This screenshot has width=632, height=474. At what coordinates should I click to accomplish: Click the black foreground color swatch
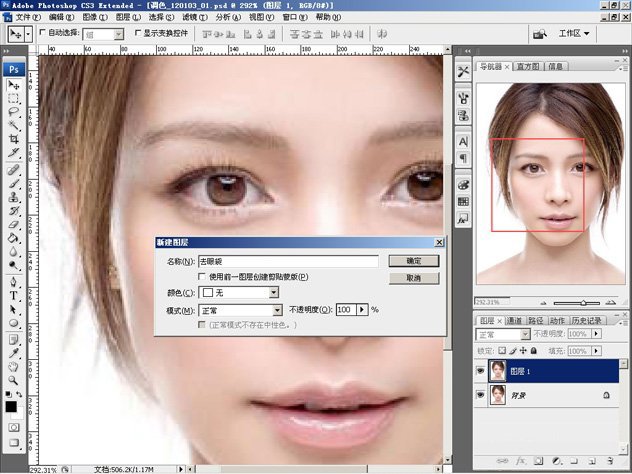[11, 407]
